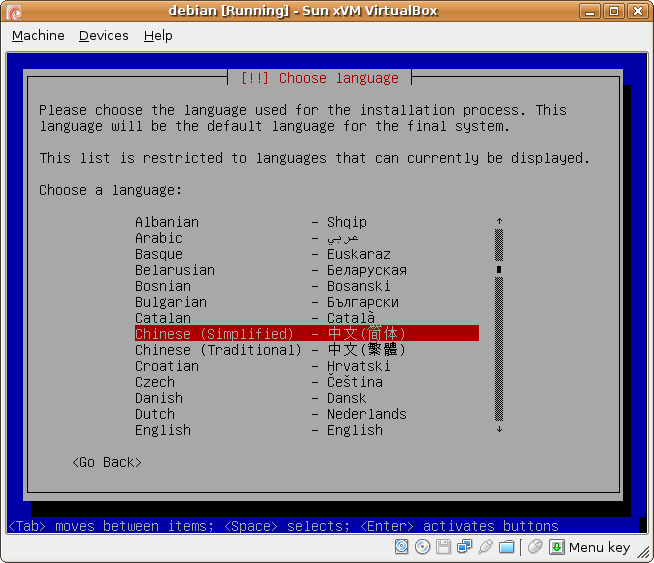This screenshot has height=563, width=654.
Task: Activate the Go Back button
Action: 107,462
